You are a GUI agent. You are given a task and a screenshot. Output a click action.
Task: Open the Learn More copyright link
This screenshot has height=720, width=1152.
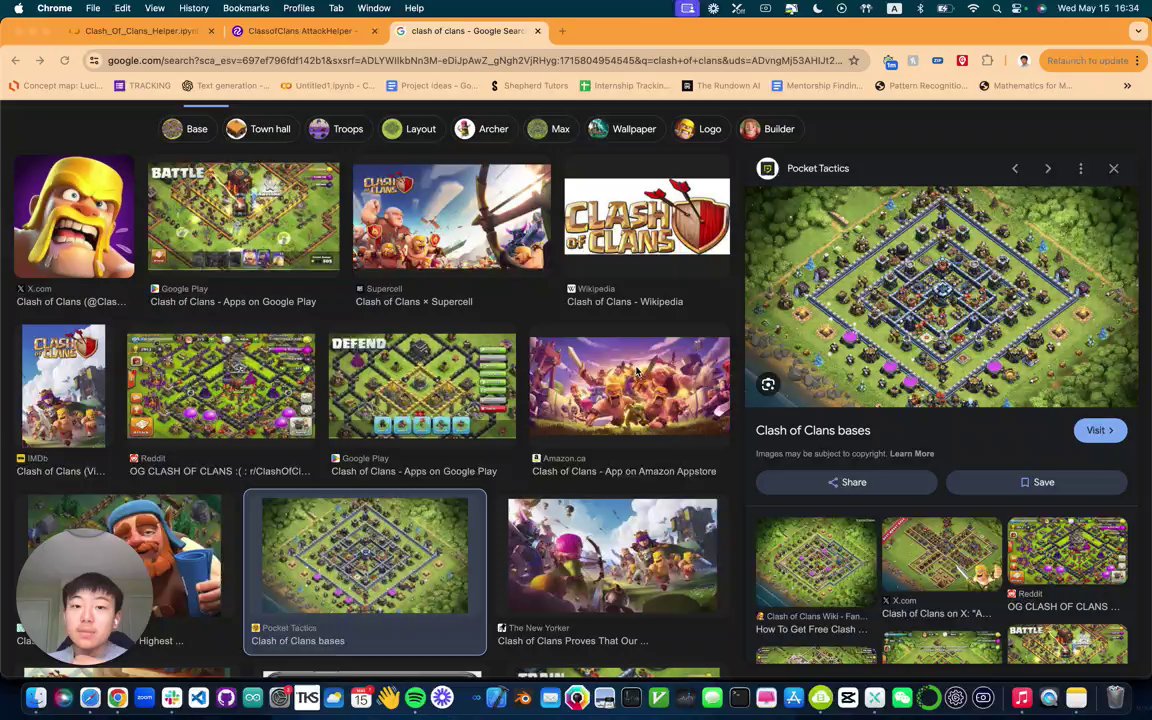click(x=912, y=454)
